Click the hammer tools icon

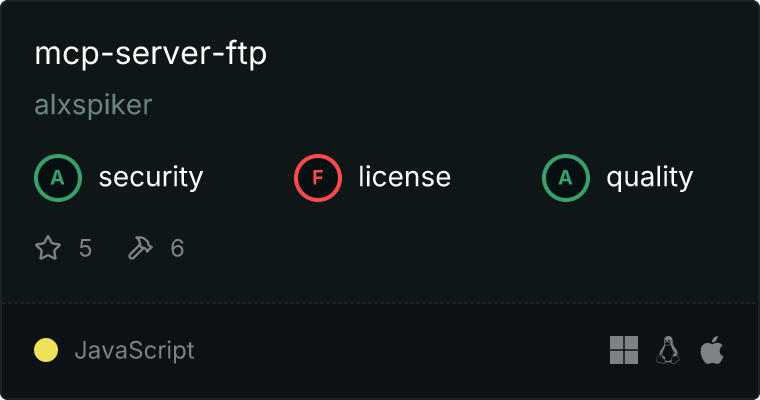pyautogui.click(x=140, y=248)
